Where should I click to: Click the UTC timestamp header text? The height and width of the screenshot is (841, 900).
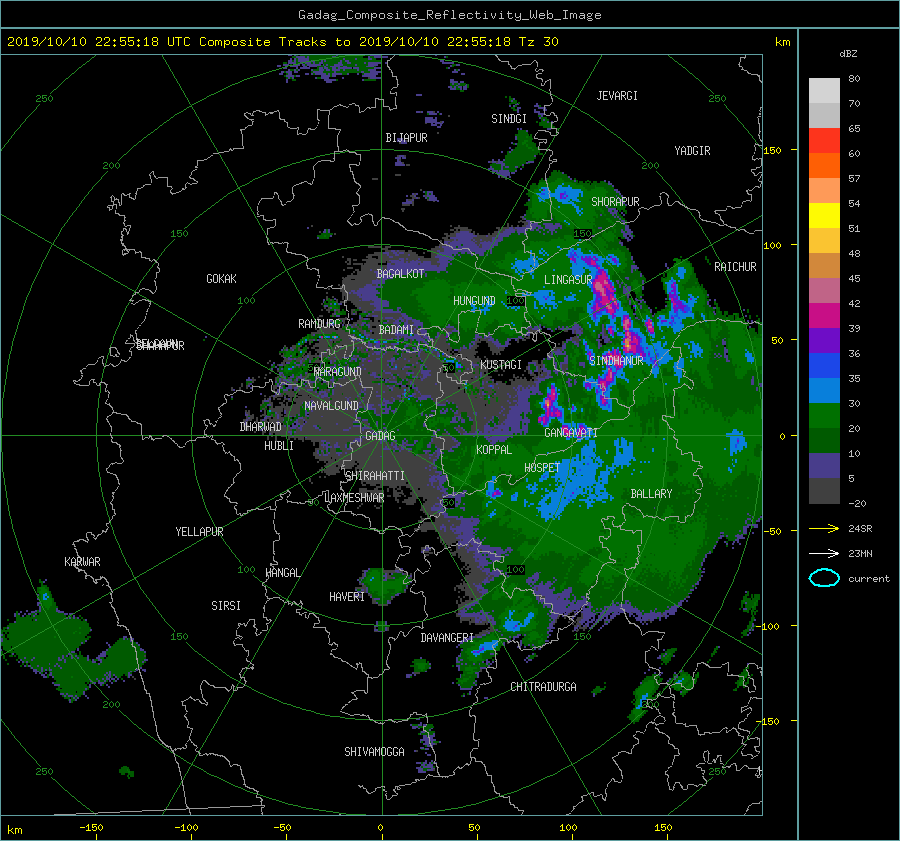coord(282,42)
